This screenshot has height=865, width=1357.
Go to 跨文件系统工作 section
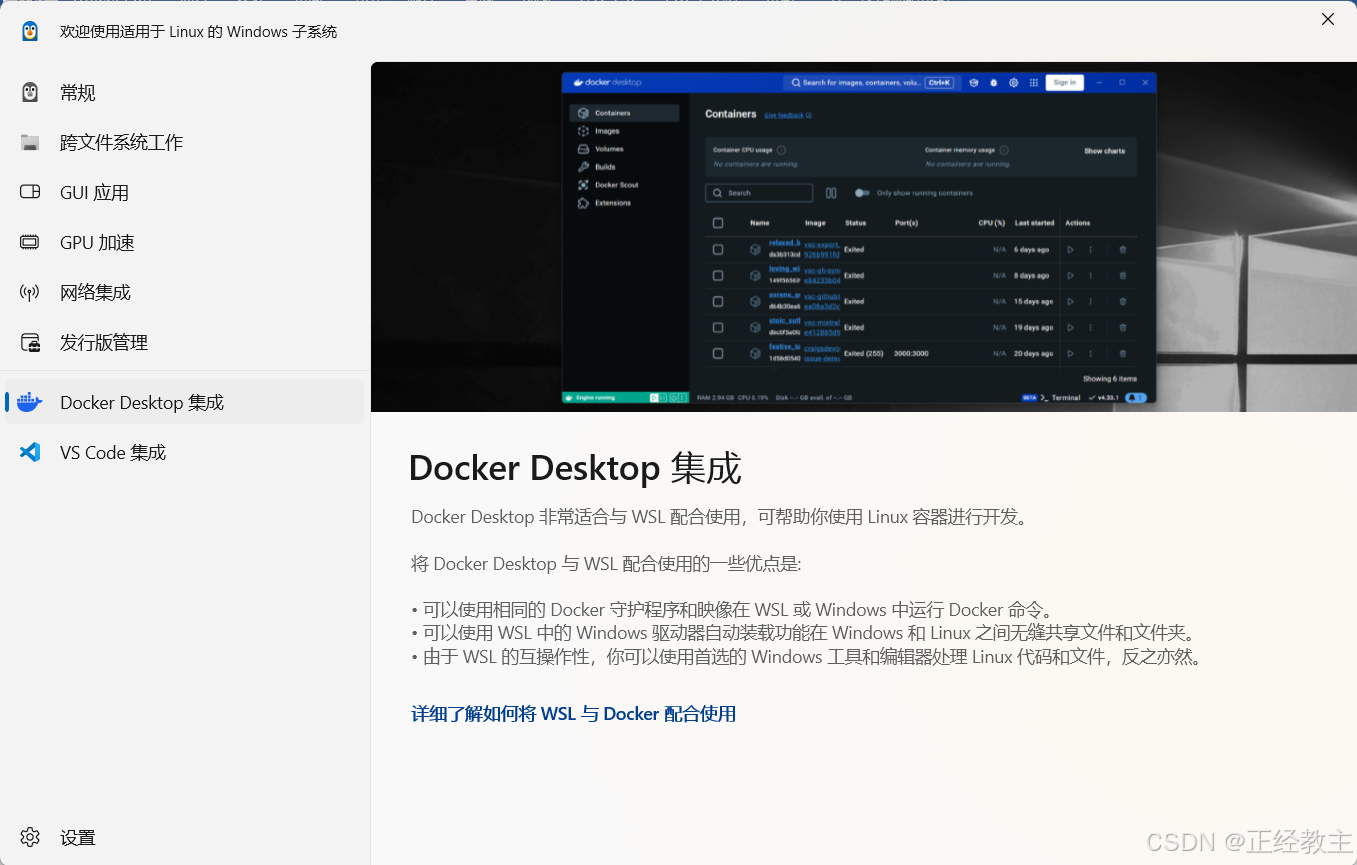121,142
